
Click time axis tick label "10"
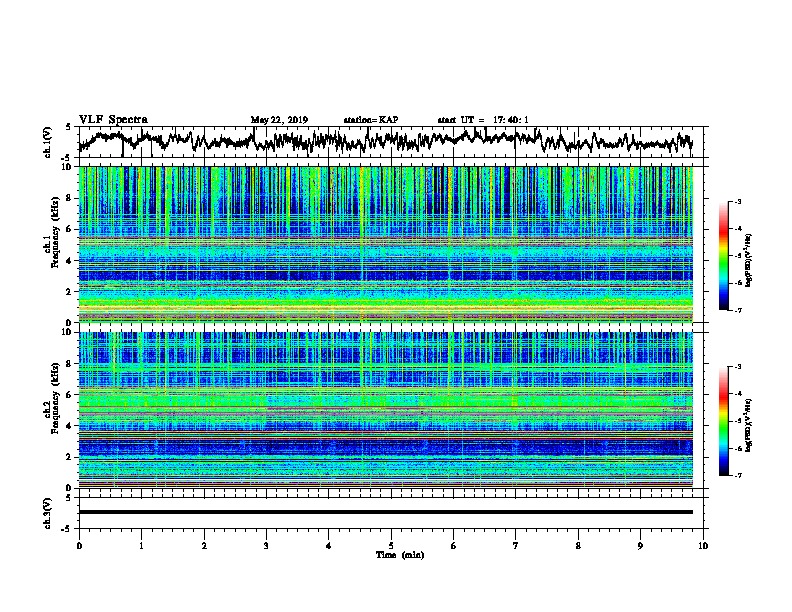coord(703,546)
